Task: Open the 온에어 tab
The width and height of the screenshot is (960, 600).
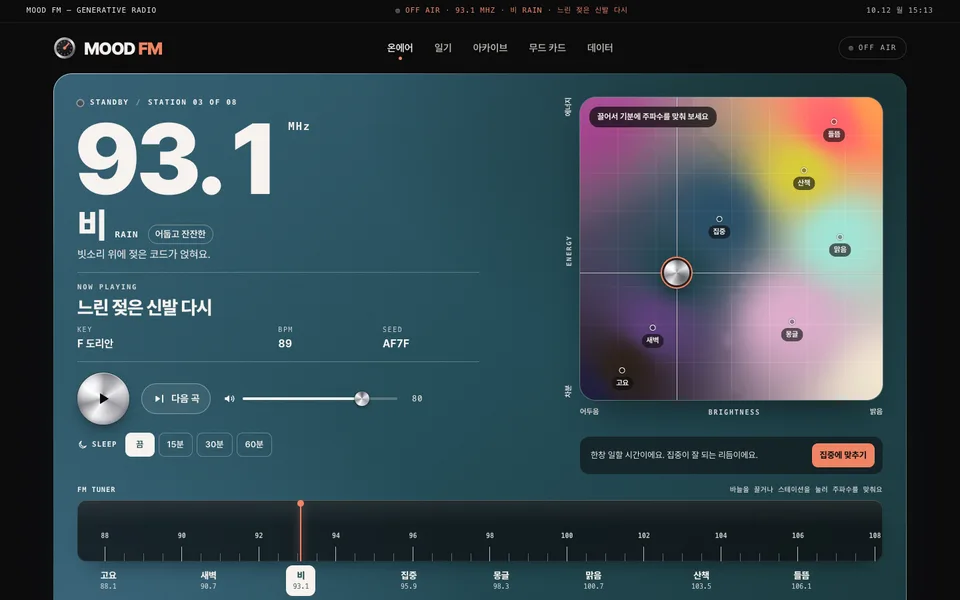Action: [400, 48]
